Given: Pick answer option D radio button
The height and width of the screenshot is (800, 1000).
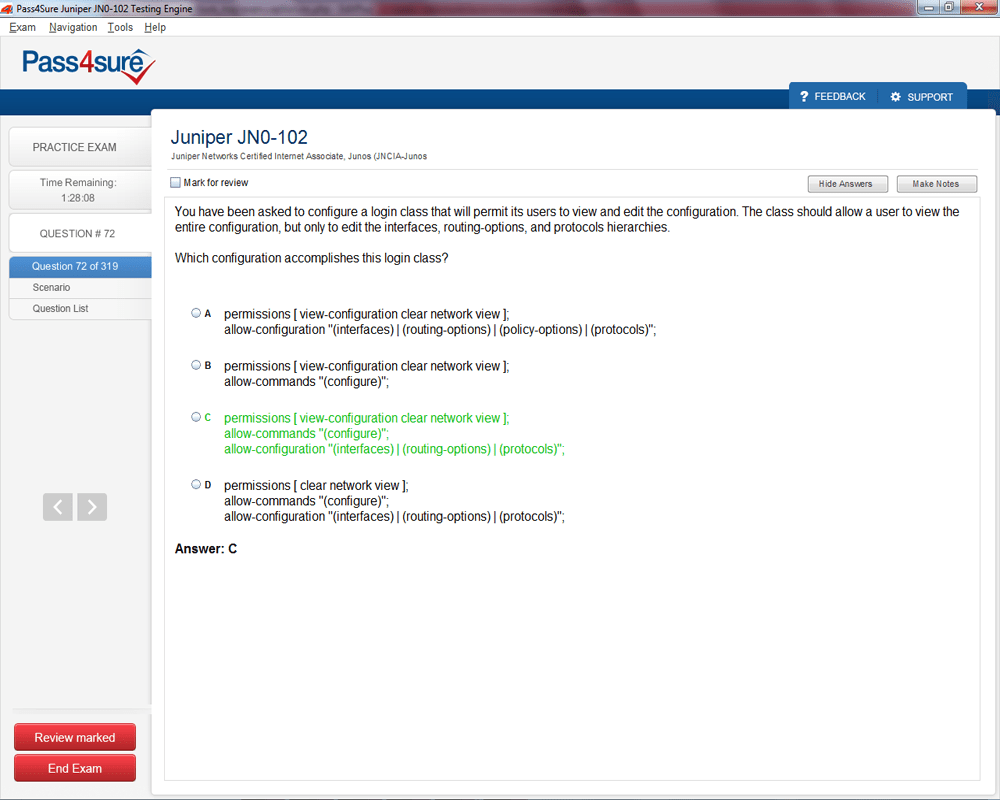Looking at the screenshot, I should [196, 484].
